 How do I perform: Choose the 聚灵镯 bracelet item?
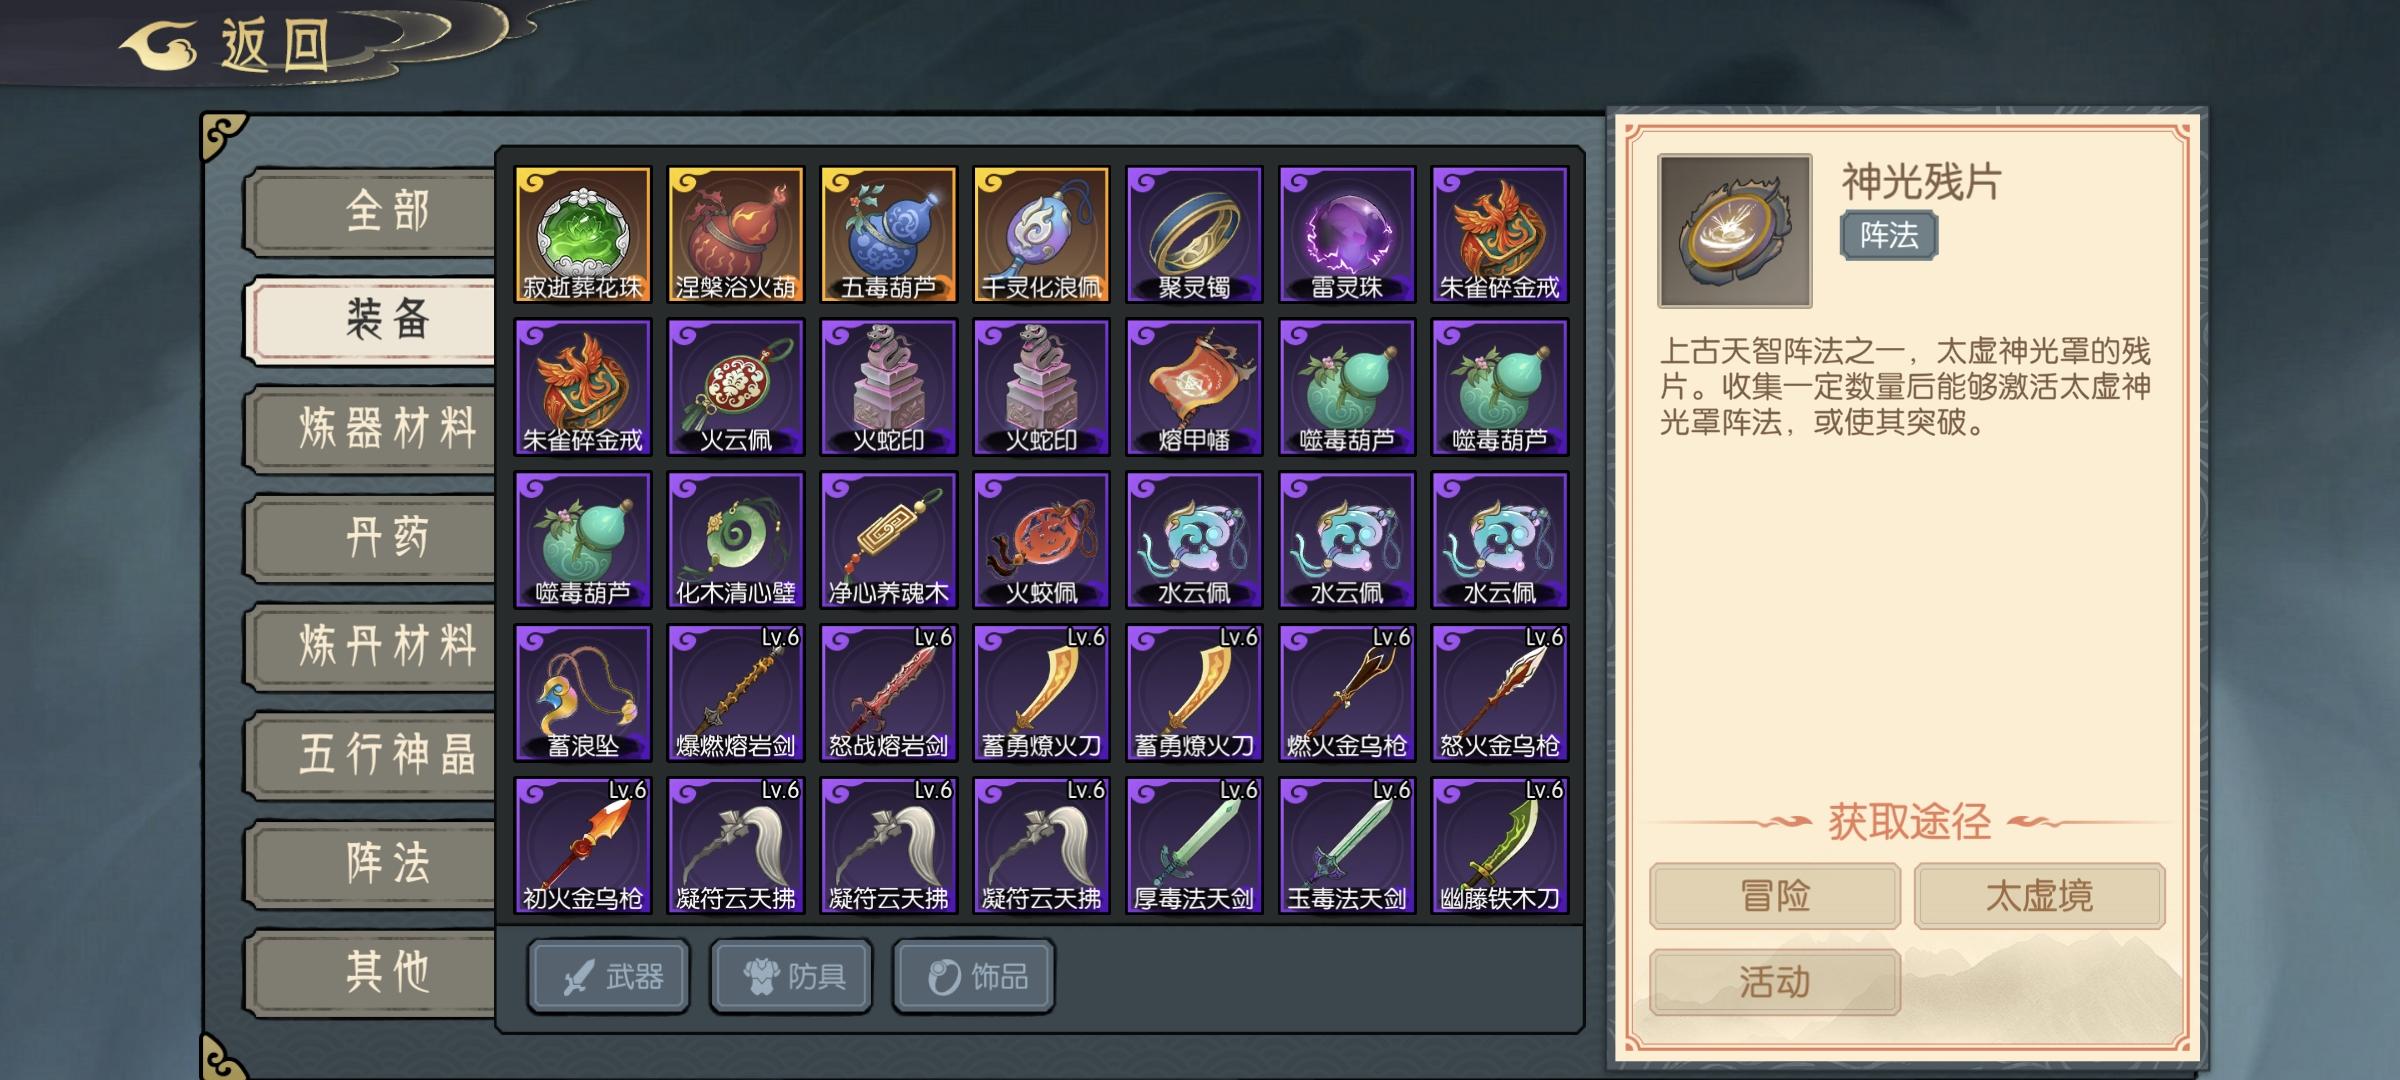coord(1194,235)
